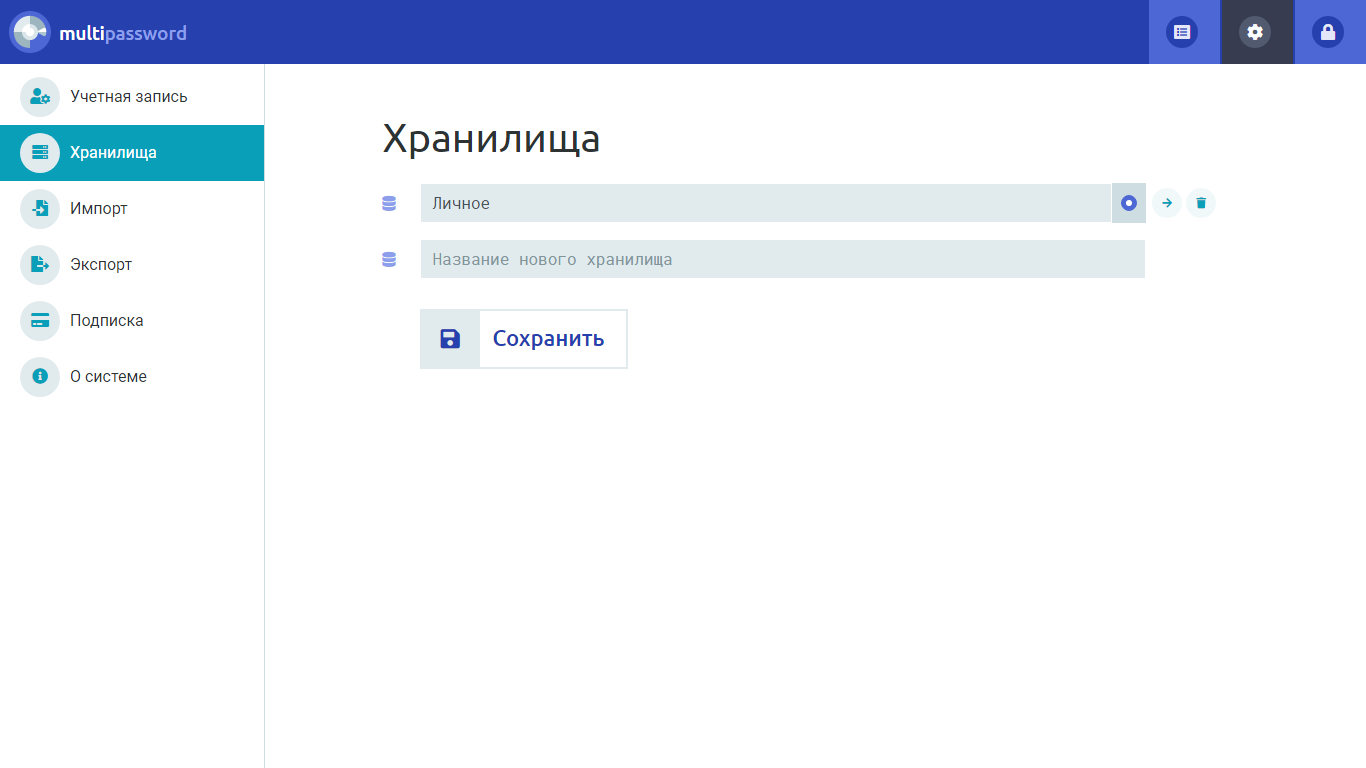The height and width of the screenshot is (768, 1366).
Task: Click the Подписка card icon
Action: pyautogui.click(x=40, y=321)
